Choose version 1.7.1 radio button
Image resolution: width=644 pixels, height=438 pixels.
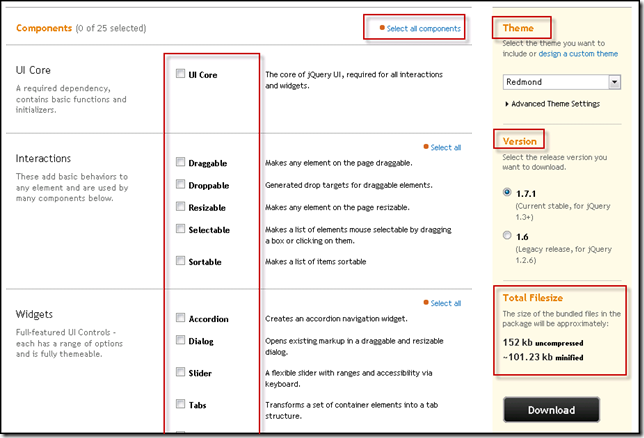[508, 192]
